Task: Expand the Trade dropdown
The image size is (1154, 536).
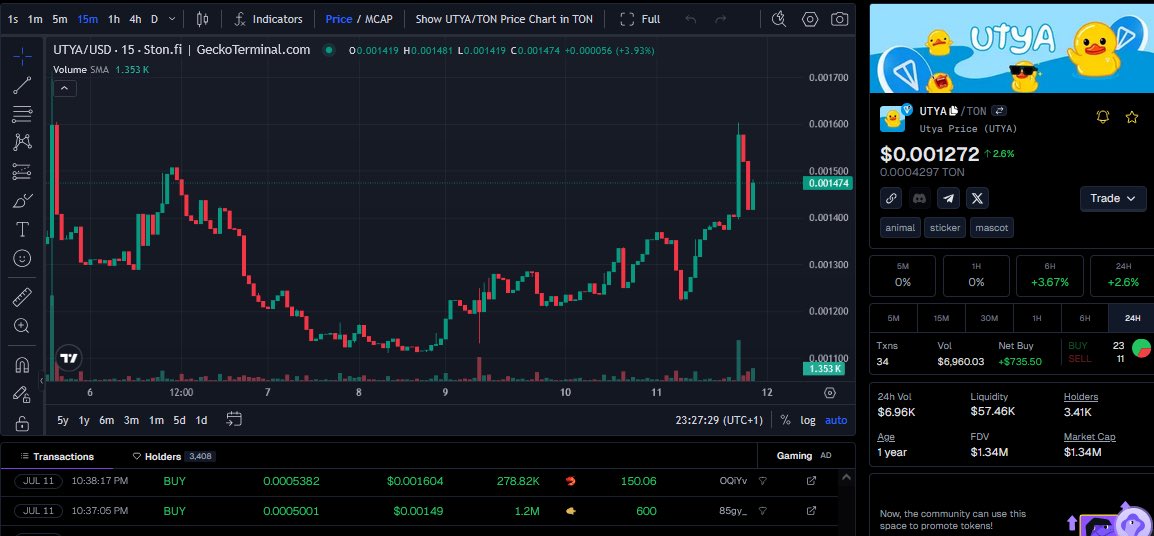Action: 1113,198
